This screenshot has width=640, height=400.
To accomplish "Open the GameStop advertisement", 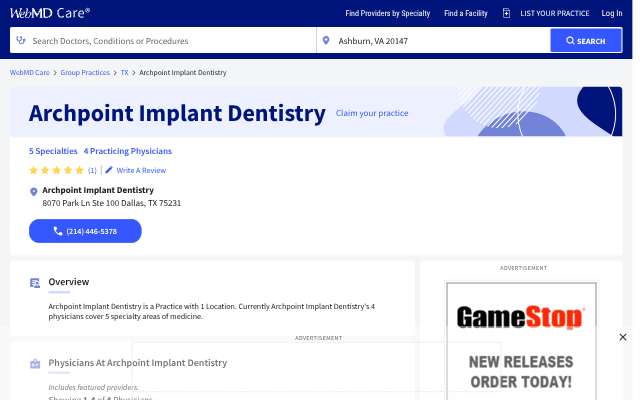I will coord(521,341).
